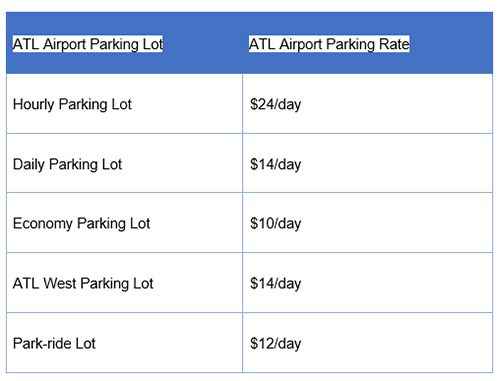Click the word 'Daily' in second row
Viewport: 500px width, 381px height.
(28, 164)
